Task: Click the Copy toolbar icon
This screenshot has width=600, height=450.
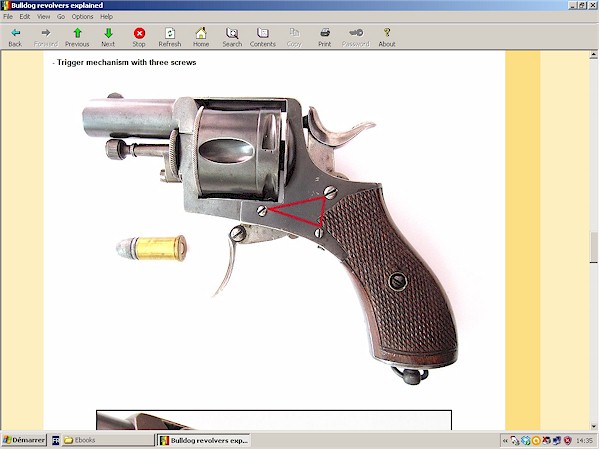Action: point(294,33)
